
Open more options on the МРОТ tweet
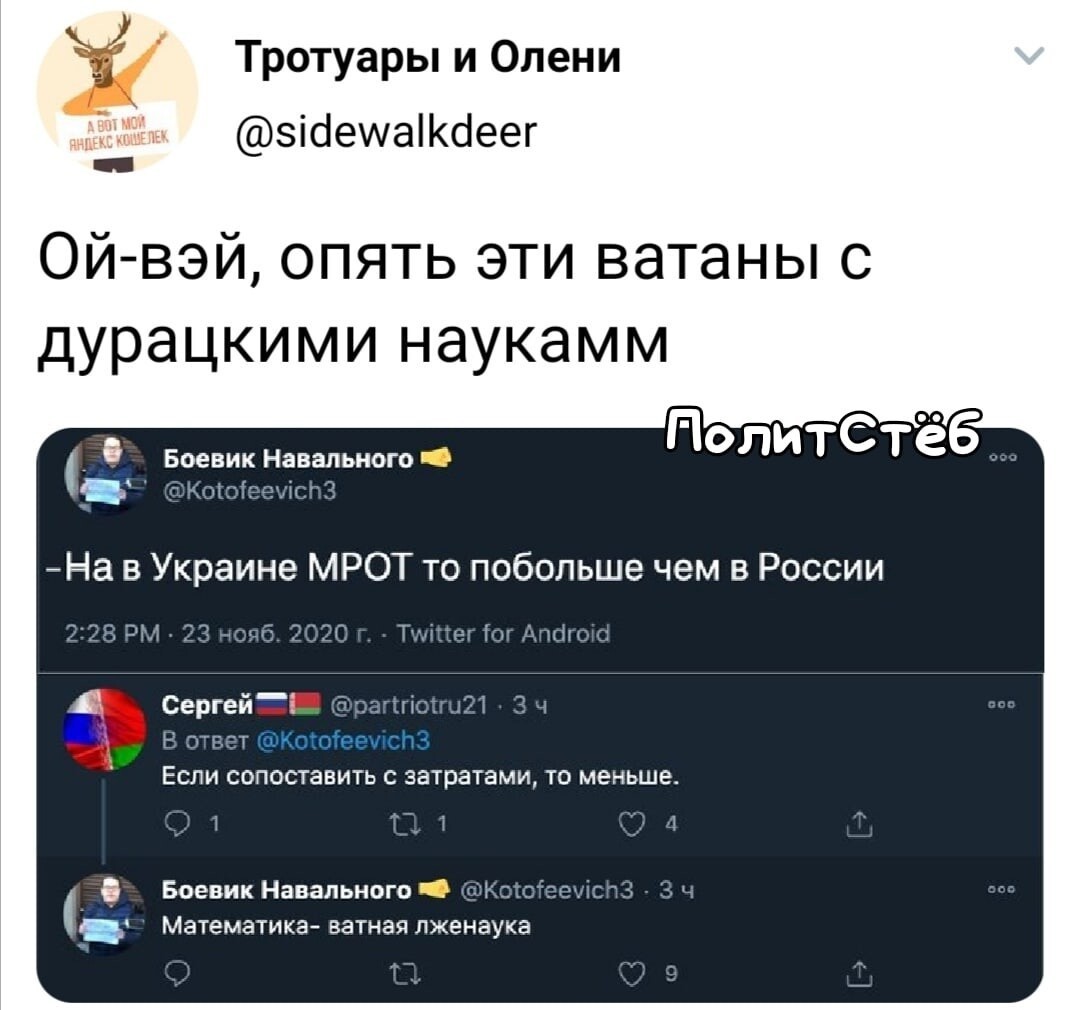pos(1001,457)
